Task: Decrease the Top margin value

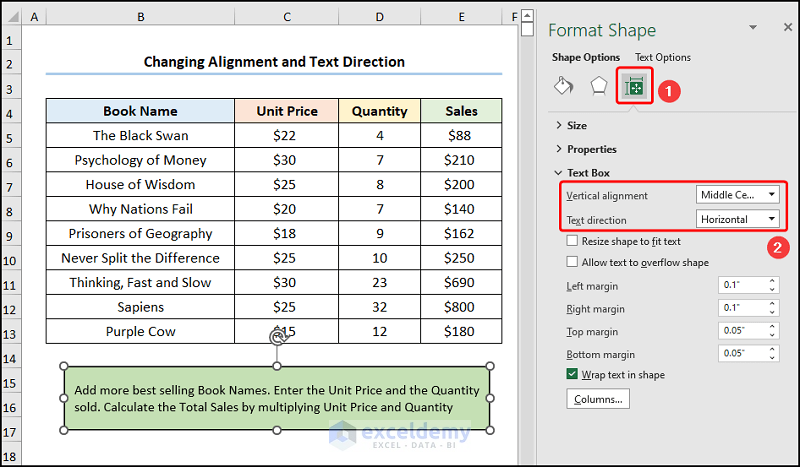Action: point(772,335)
